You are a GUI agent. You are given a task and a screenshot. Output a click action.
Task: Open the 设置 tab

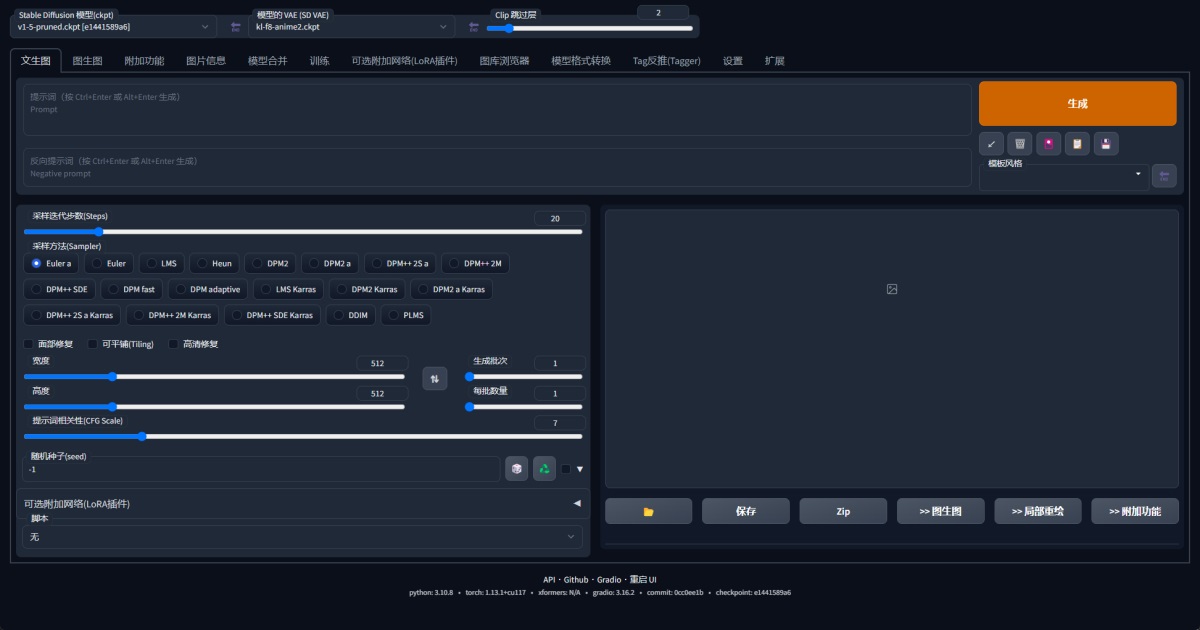coord(733,61)
